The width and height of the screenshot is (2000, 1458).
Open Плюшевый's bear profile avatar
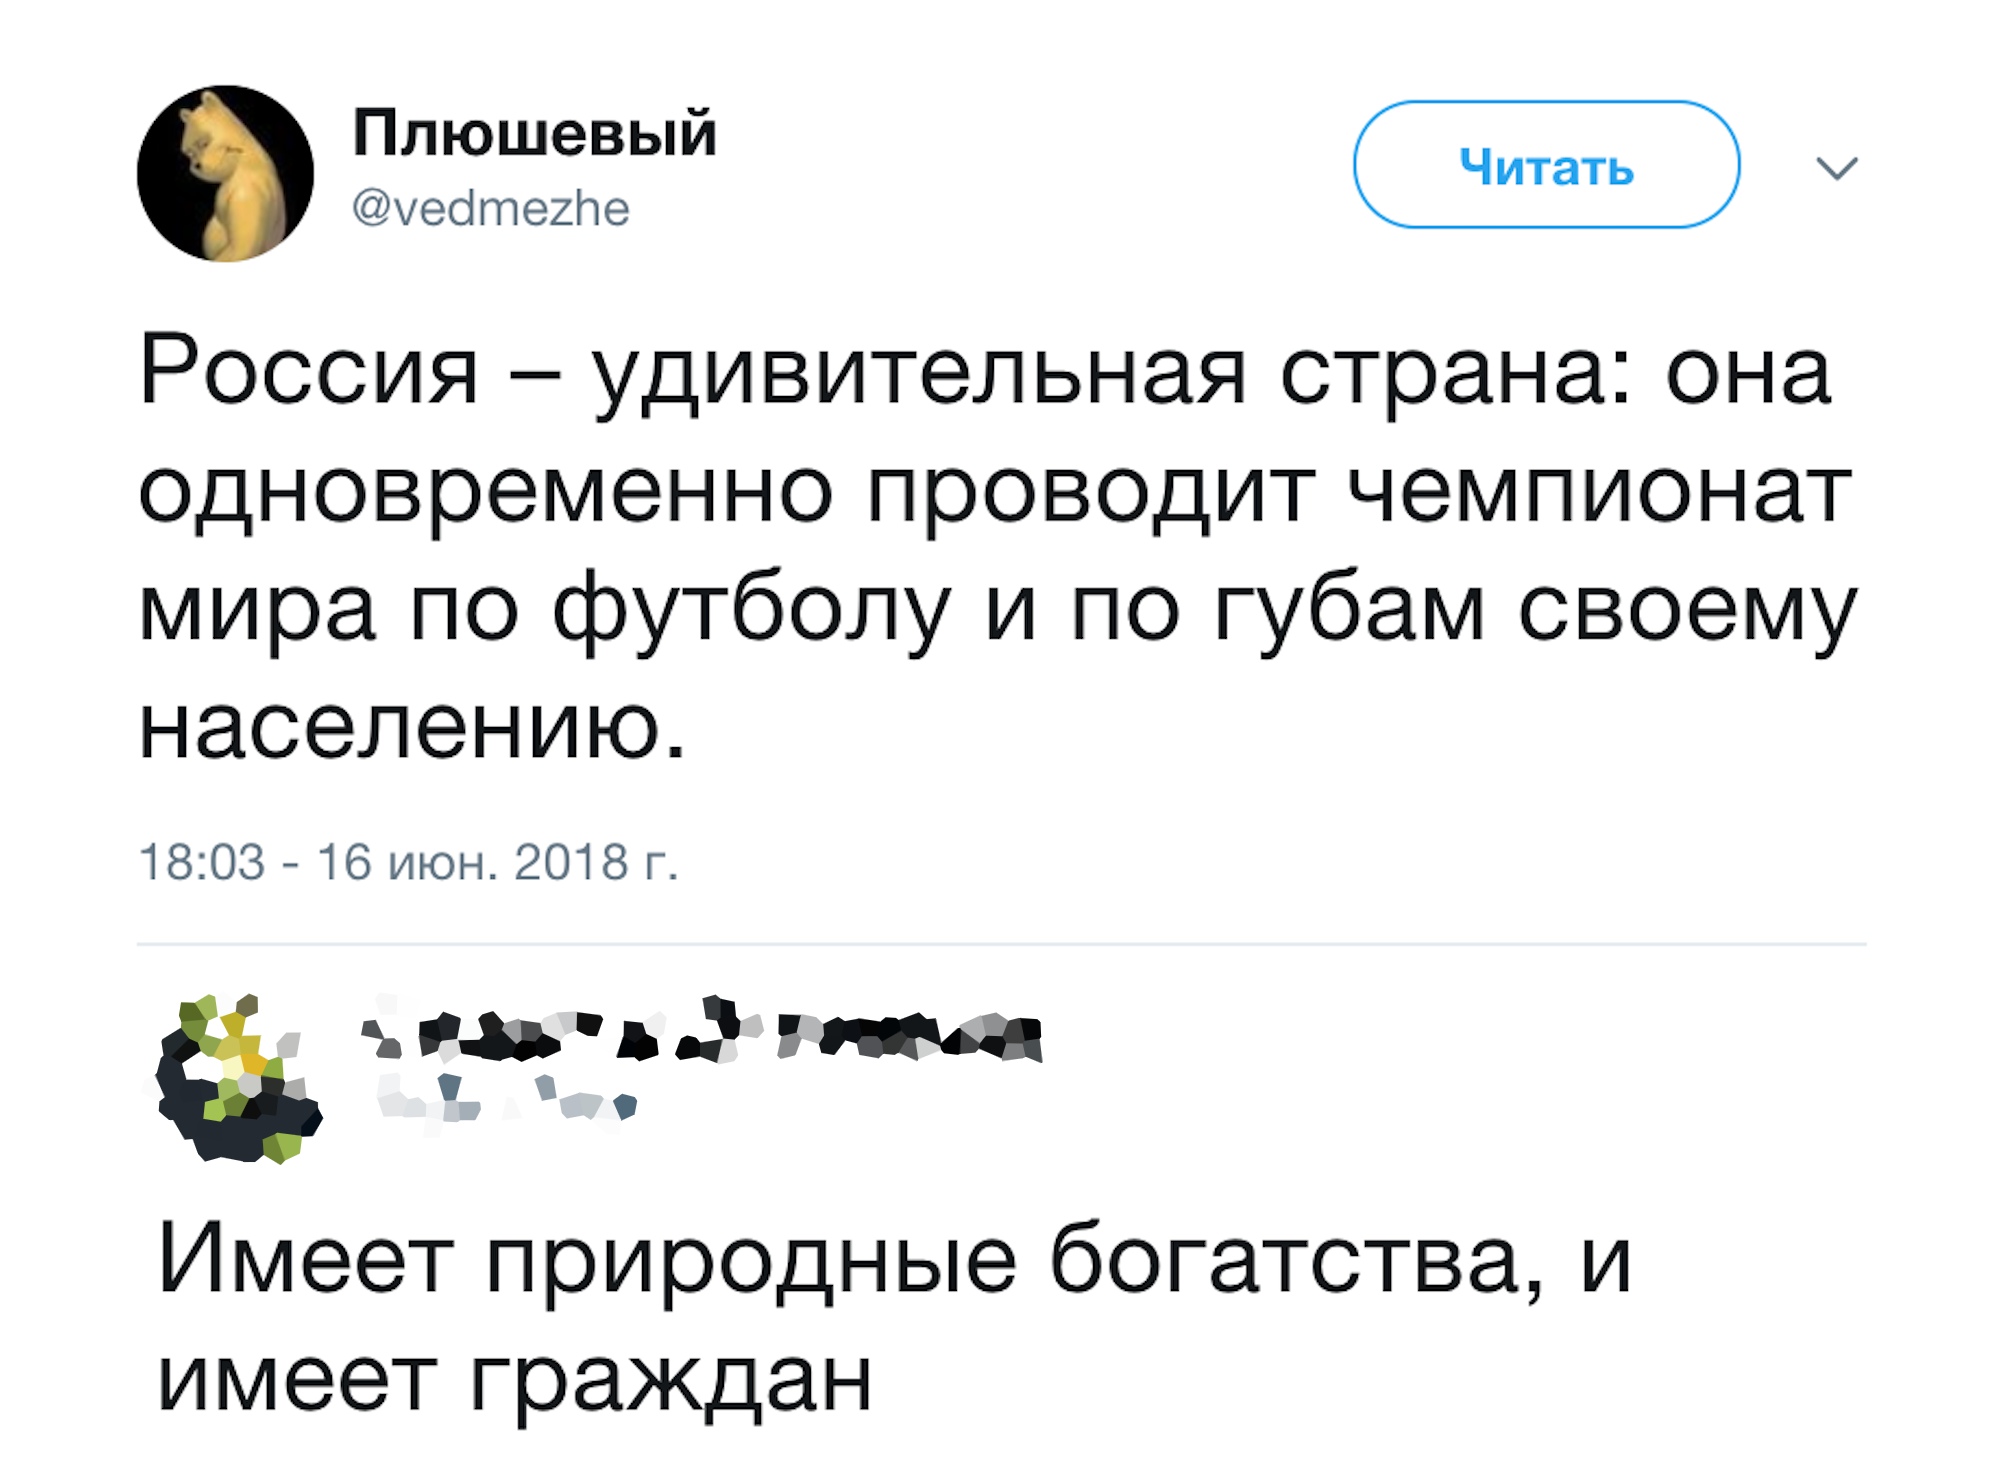pyautogui.click(x=225, y=173)
